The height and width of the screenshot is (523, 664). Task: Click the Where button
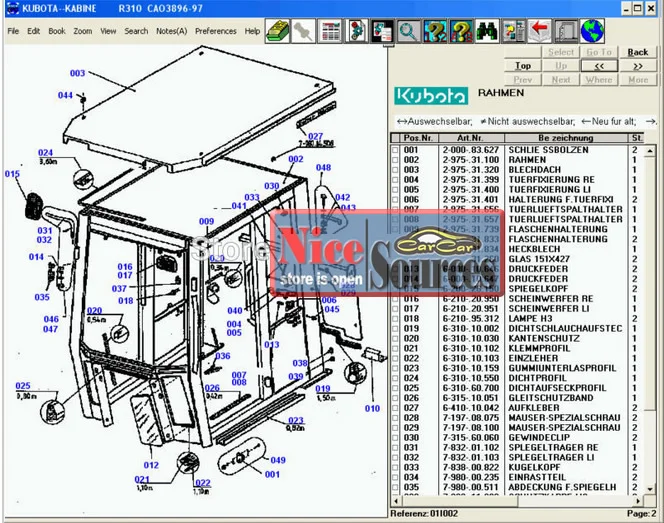point(599,80)
